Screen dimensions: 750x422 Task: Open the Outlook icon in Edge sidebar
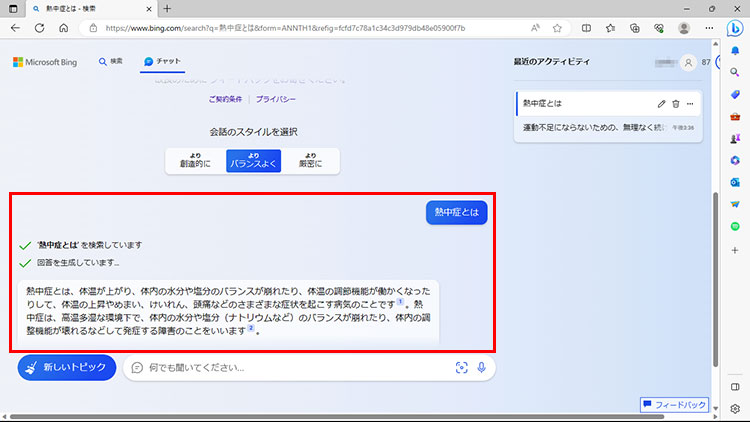point(735,182)
